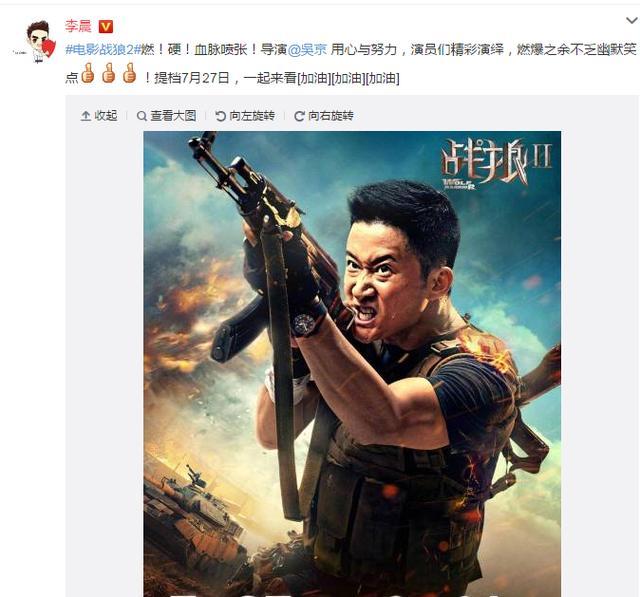This screenshot has width=640, height=597.
Task: Click the first thumbs-up emoji
Action: click(x=88, y=73)
